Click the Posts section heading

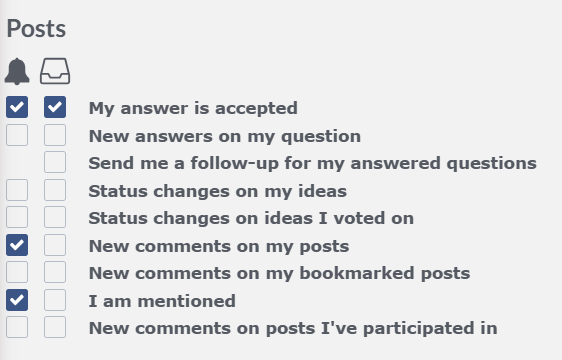[36, 28]
